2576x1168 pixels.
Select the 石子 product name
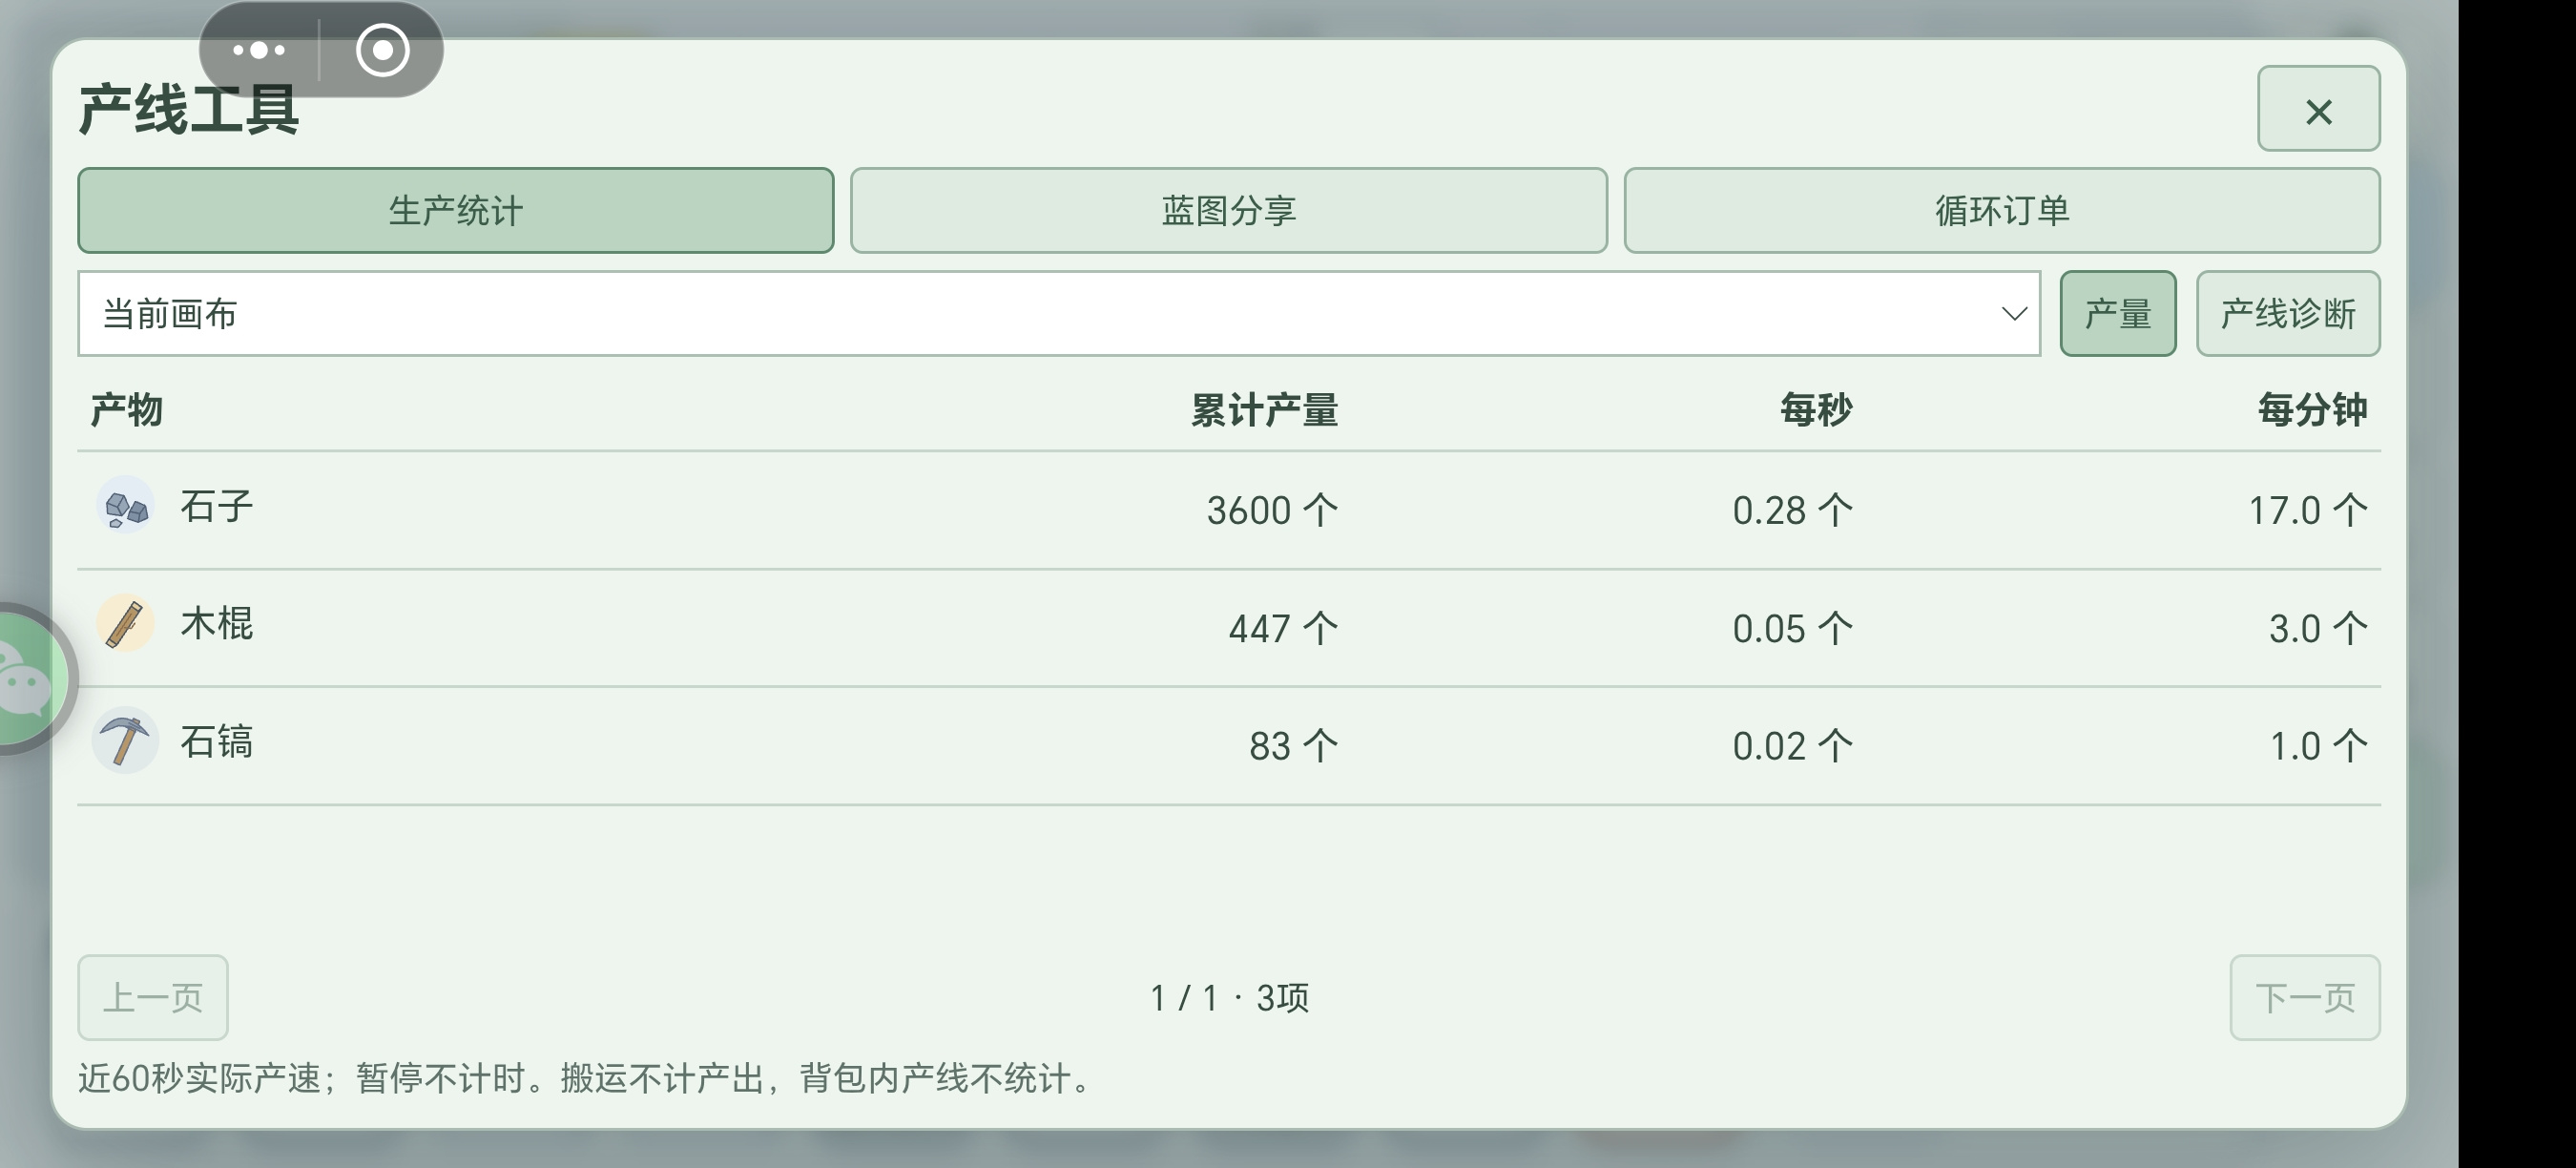click(x=217, y=507)
